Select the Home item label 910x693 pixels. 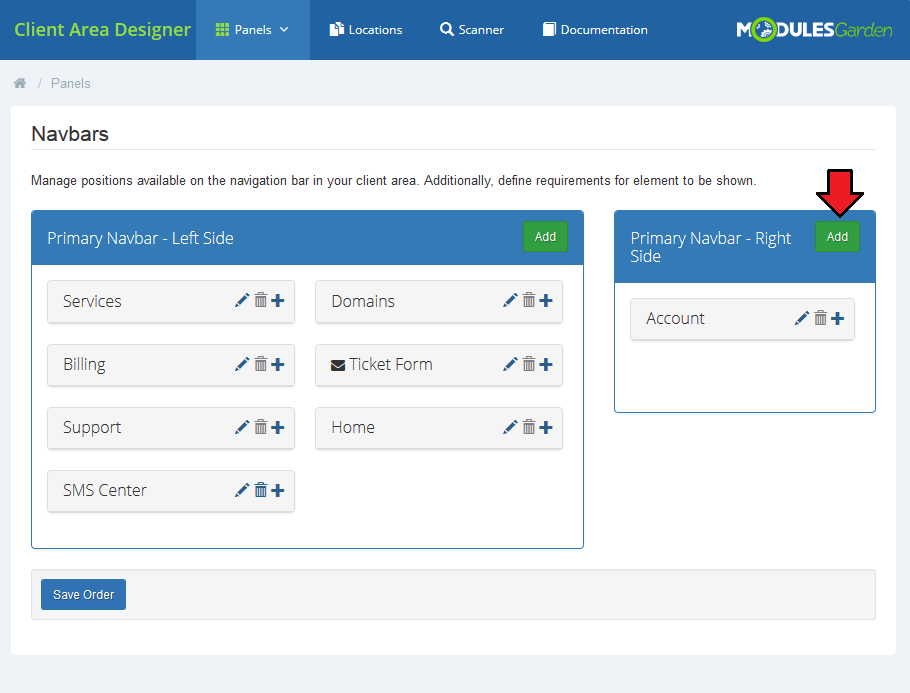point(353,428)
